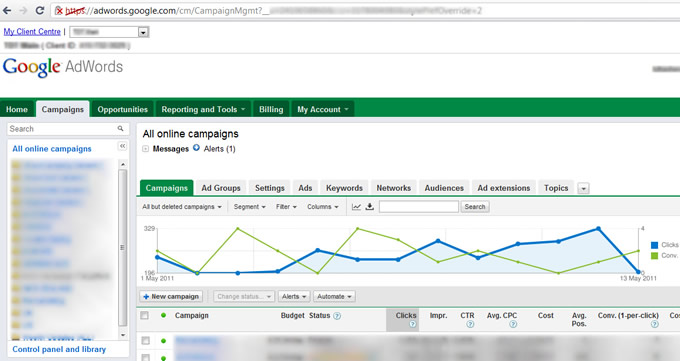Go to Home tab

point(17,109)
